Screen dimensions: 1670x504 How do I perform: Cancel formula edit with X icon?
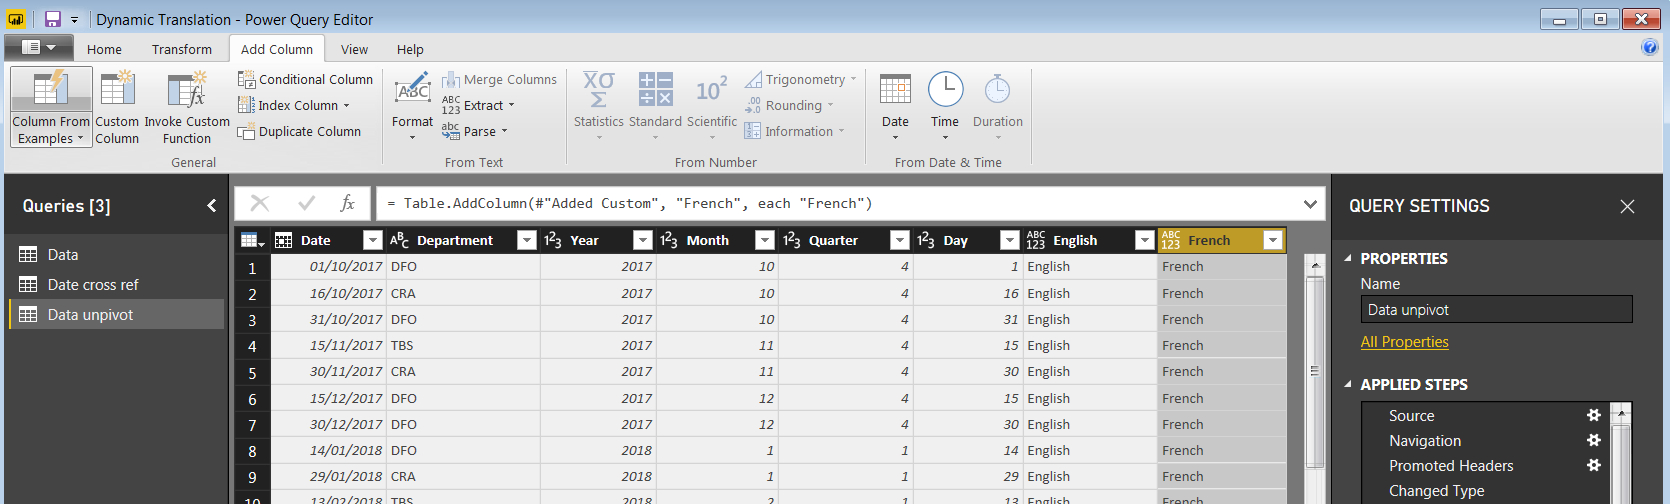tap(260, 203)
